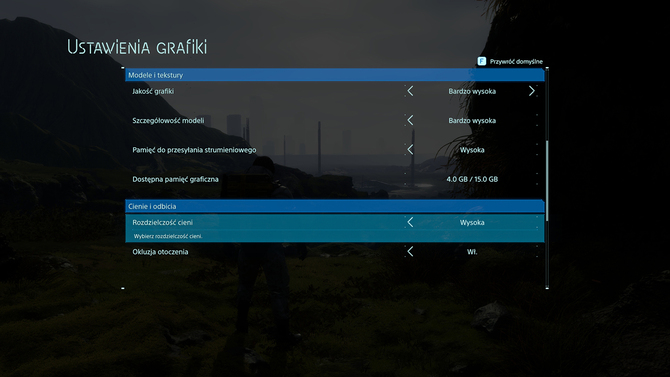Click the Modele i tekstury section header
The width and height of the screenshot is (670, 377).
click(x=335, y=75)
